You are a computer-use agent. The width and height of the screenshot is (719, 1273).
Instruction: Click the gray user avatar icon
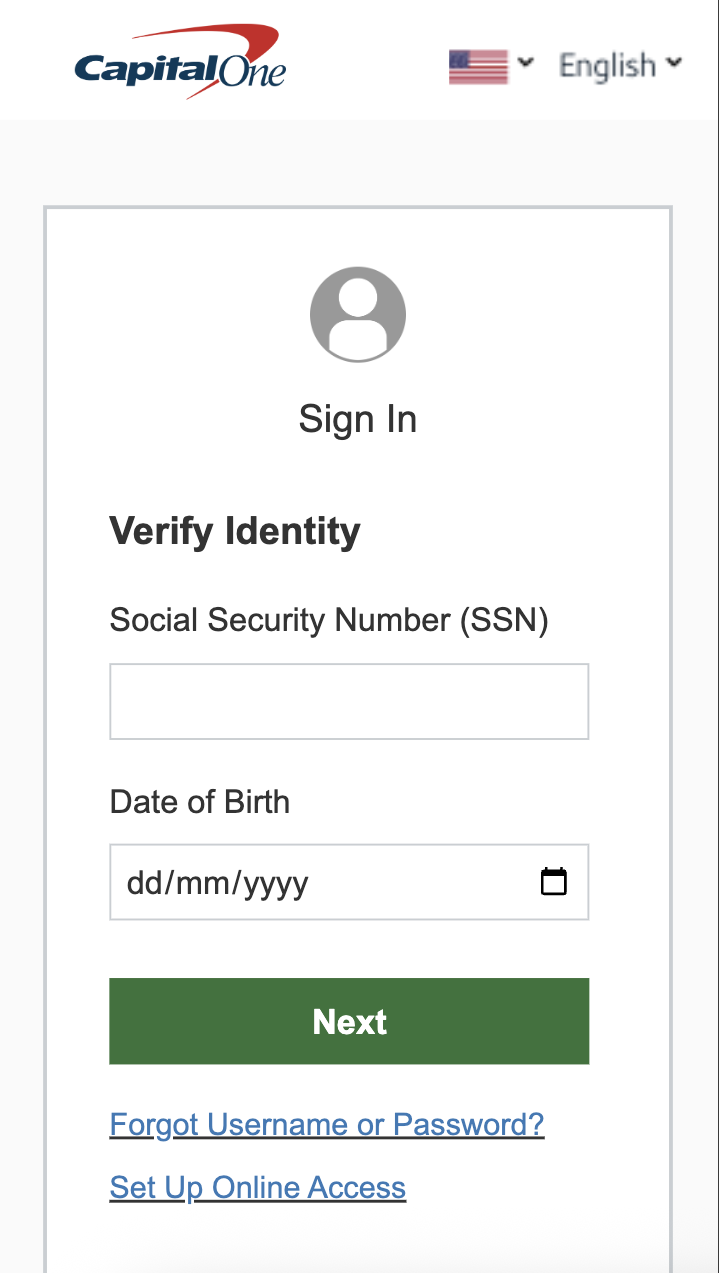(358, 314)
